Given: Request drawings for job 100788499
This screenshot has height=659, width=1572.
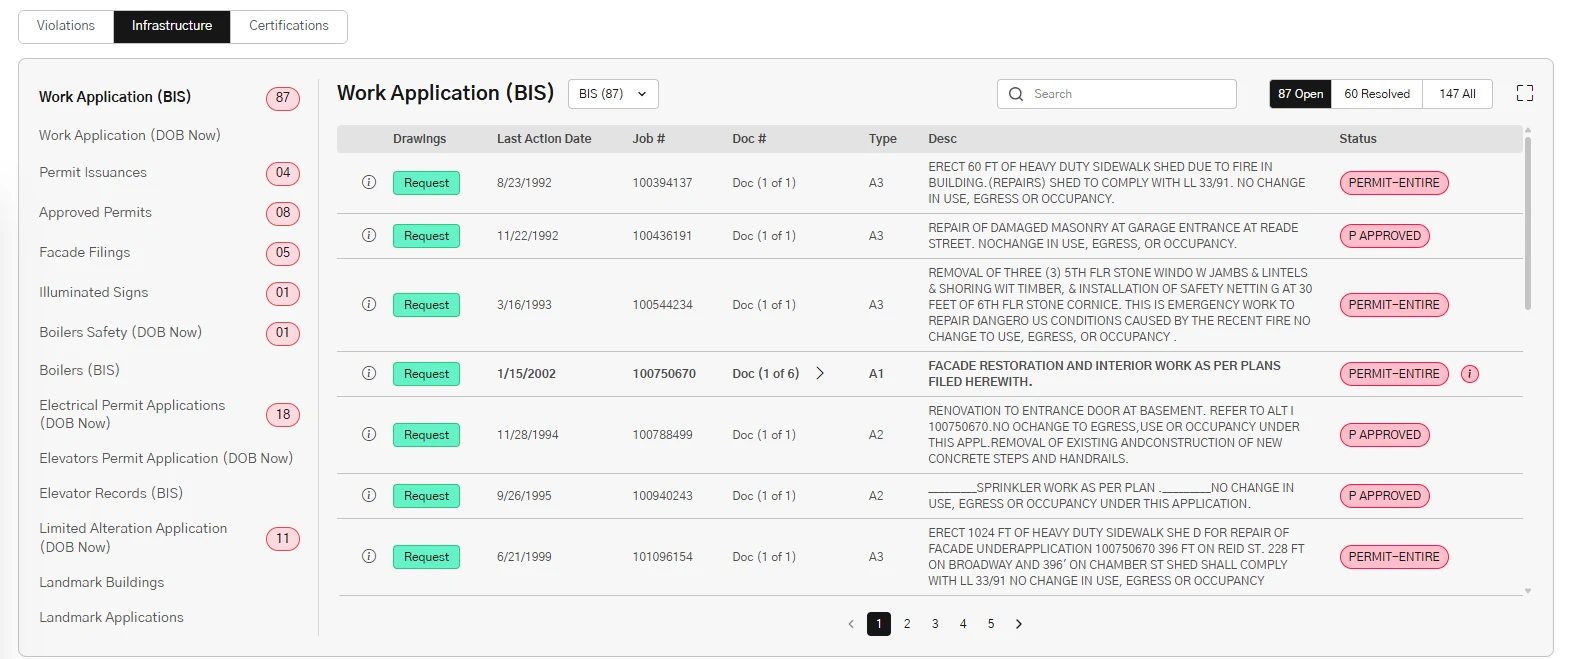Looking at the screenshot, I should (x=426, y=435).
